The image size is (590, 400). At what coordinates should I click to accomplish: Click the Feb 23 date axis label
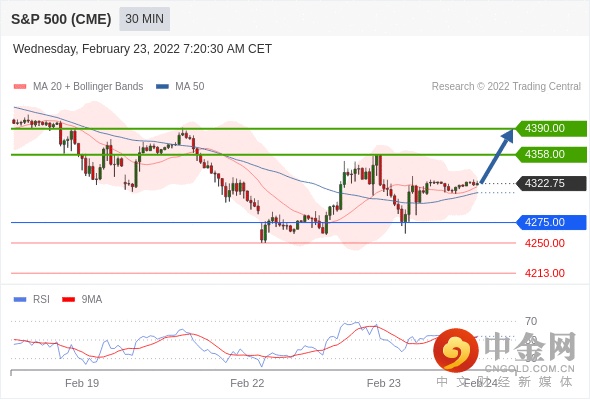click(384, 383)
